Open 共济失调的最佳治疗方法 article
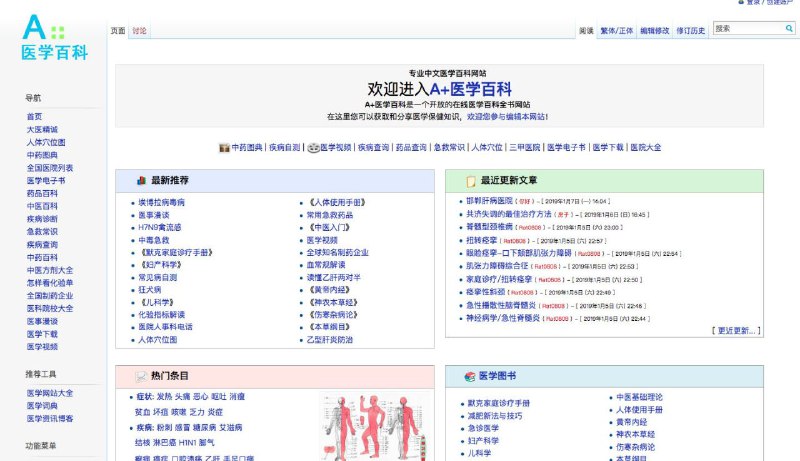This screenshot has height=461, width=800. [509, 214]
